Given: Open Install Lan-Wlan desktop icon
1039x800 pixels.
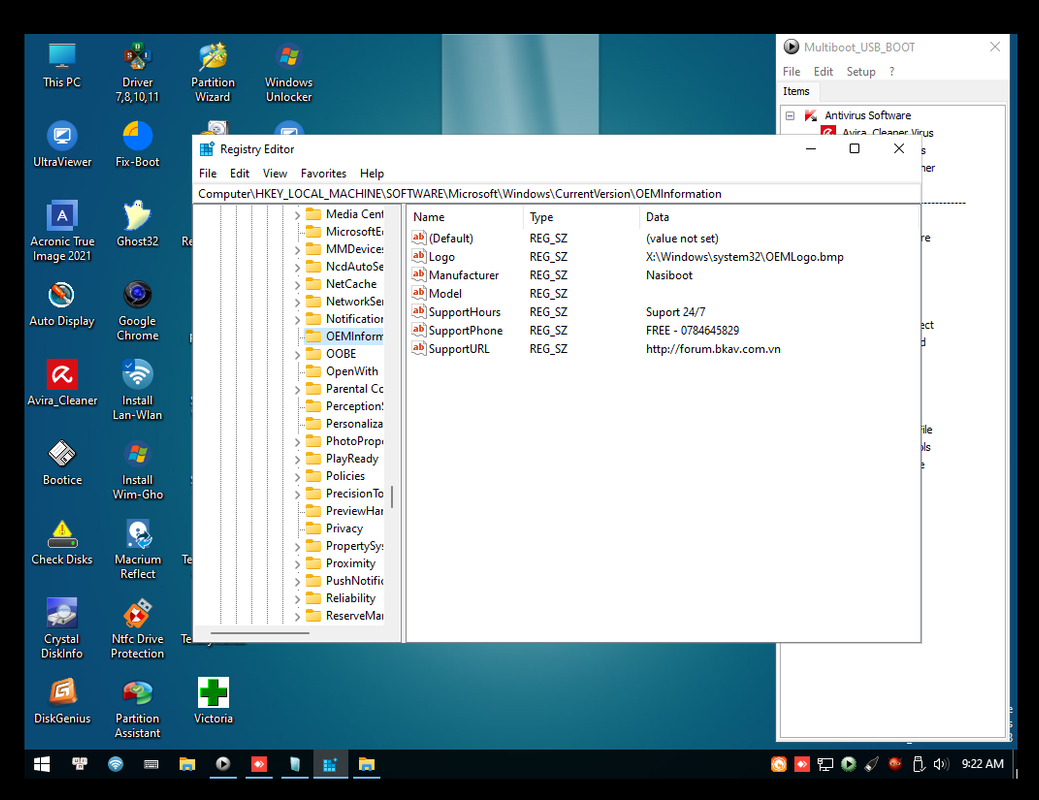Looking at the screenshot, I should [137, 390].
